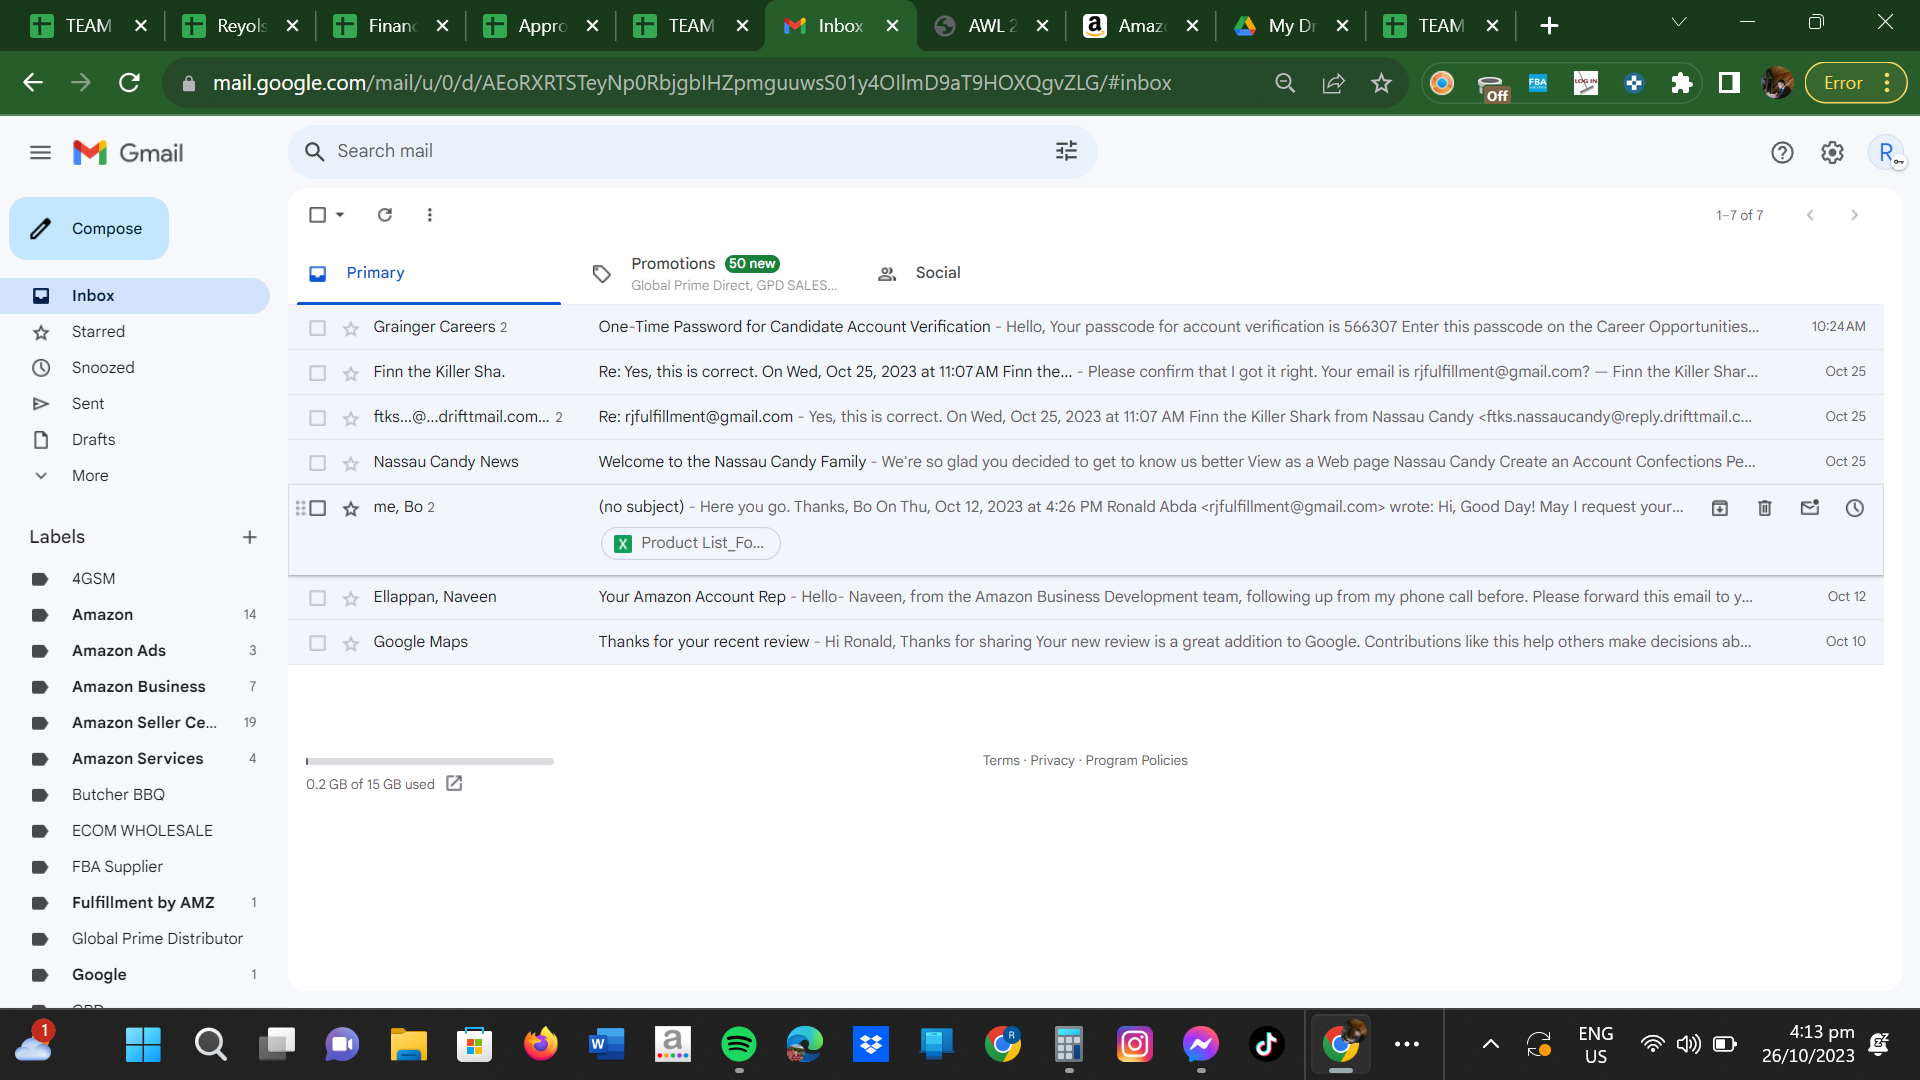The width and height of the screenshot is (1920, 1080).
Task: Open the Nassau Candy News welcome email
Action: (x=1086, y=463)
